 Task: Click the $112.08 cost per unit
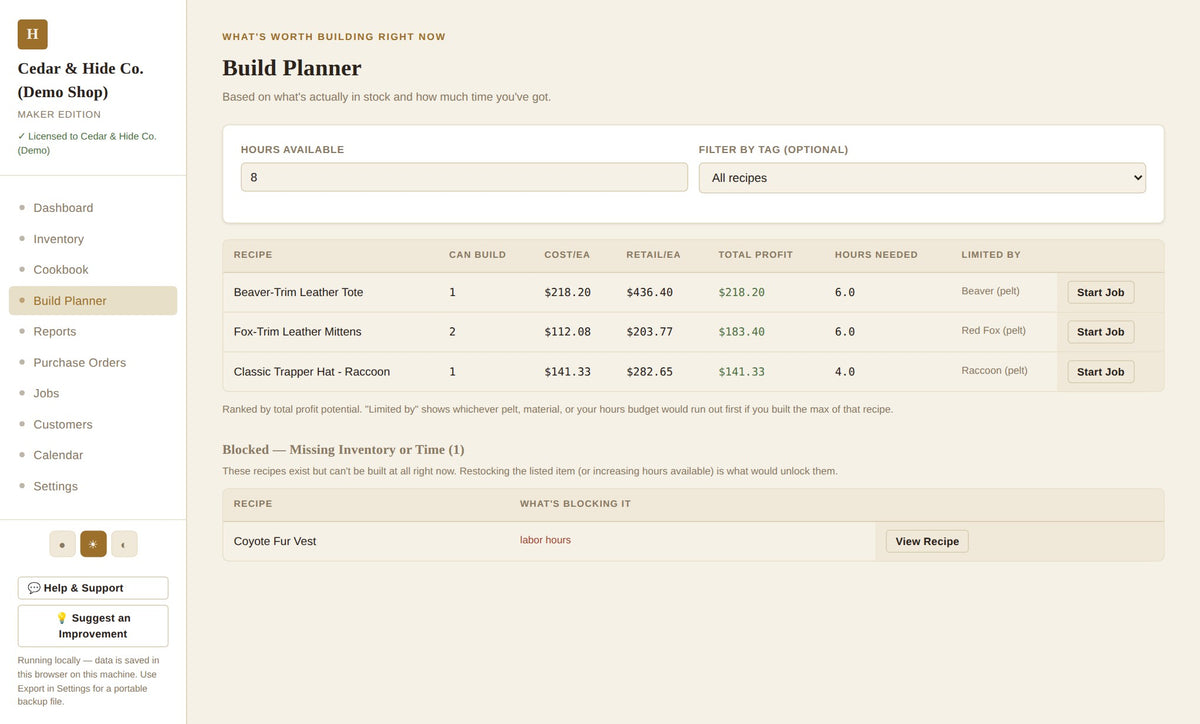[x=567, y=332]
